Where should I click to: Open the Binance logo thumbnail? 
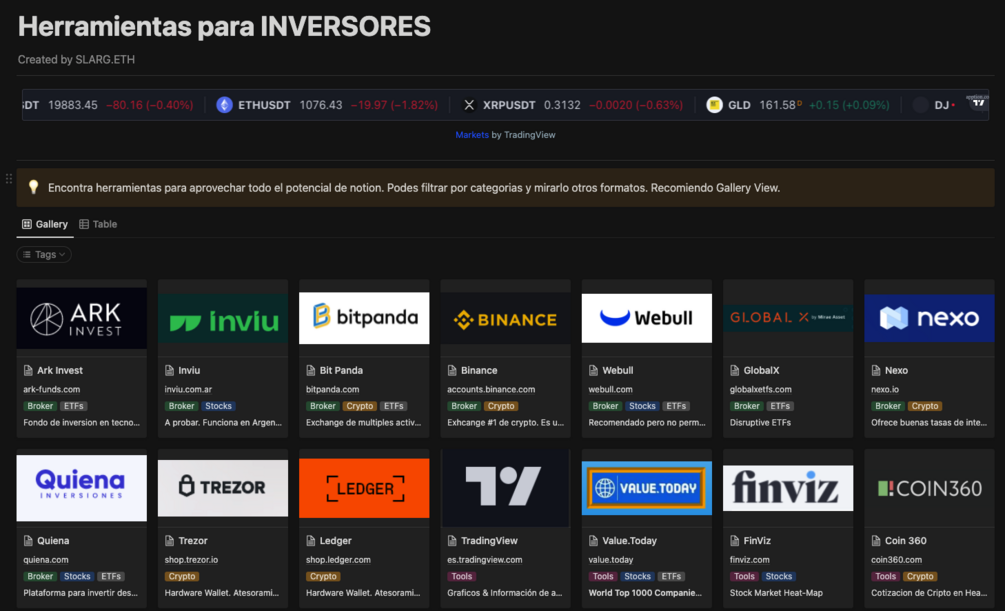coord(505,319)
